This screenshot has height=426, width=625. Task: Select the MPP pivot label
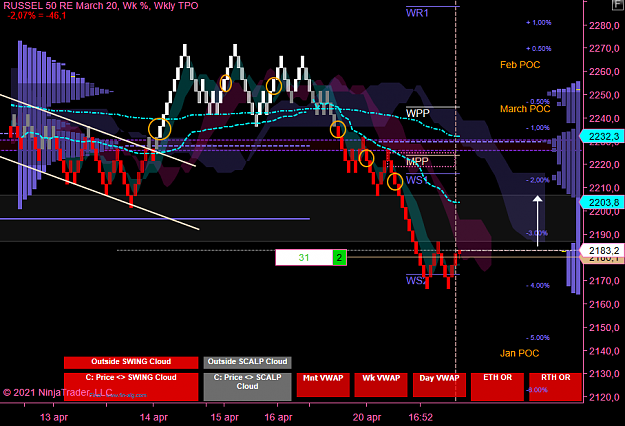tap(417, 161)
